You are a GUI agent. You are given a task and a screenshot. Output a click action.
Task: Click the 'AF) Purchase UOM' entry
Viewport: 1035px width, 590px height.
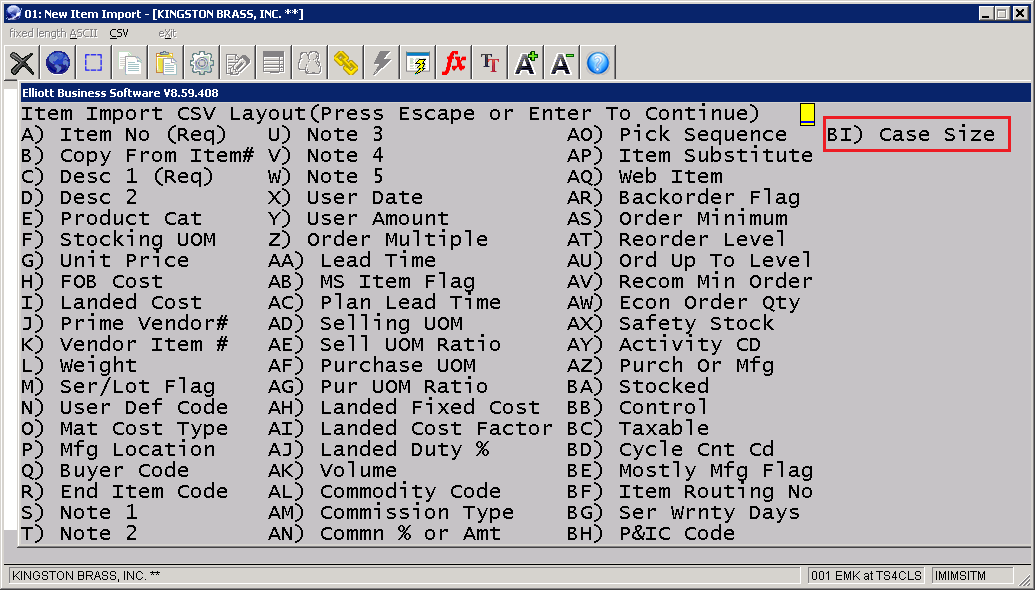372,366
